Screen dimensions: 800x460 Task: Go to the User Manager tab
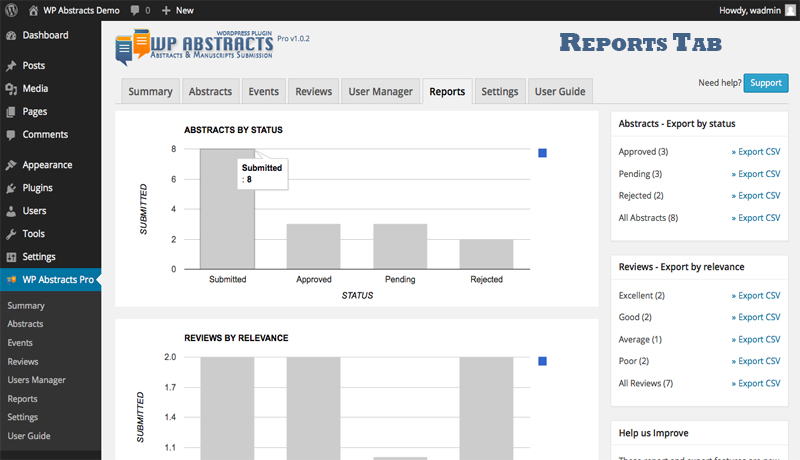coord(381,91)
